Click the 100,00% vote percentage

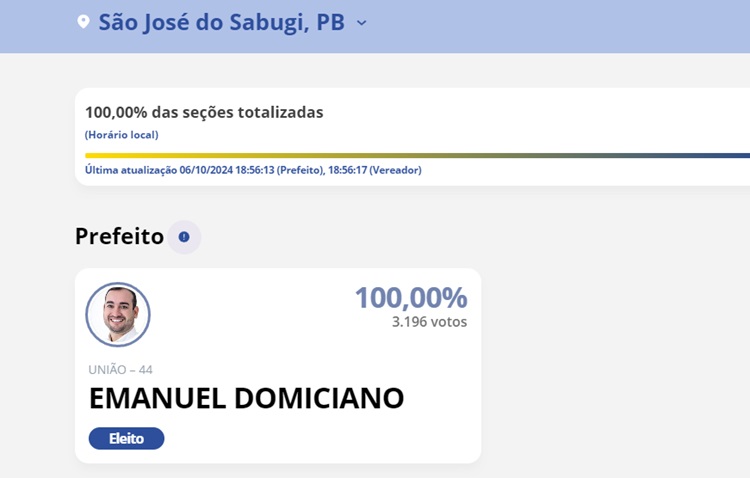tap(410, 297)
